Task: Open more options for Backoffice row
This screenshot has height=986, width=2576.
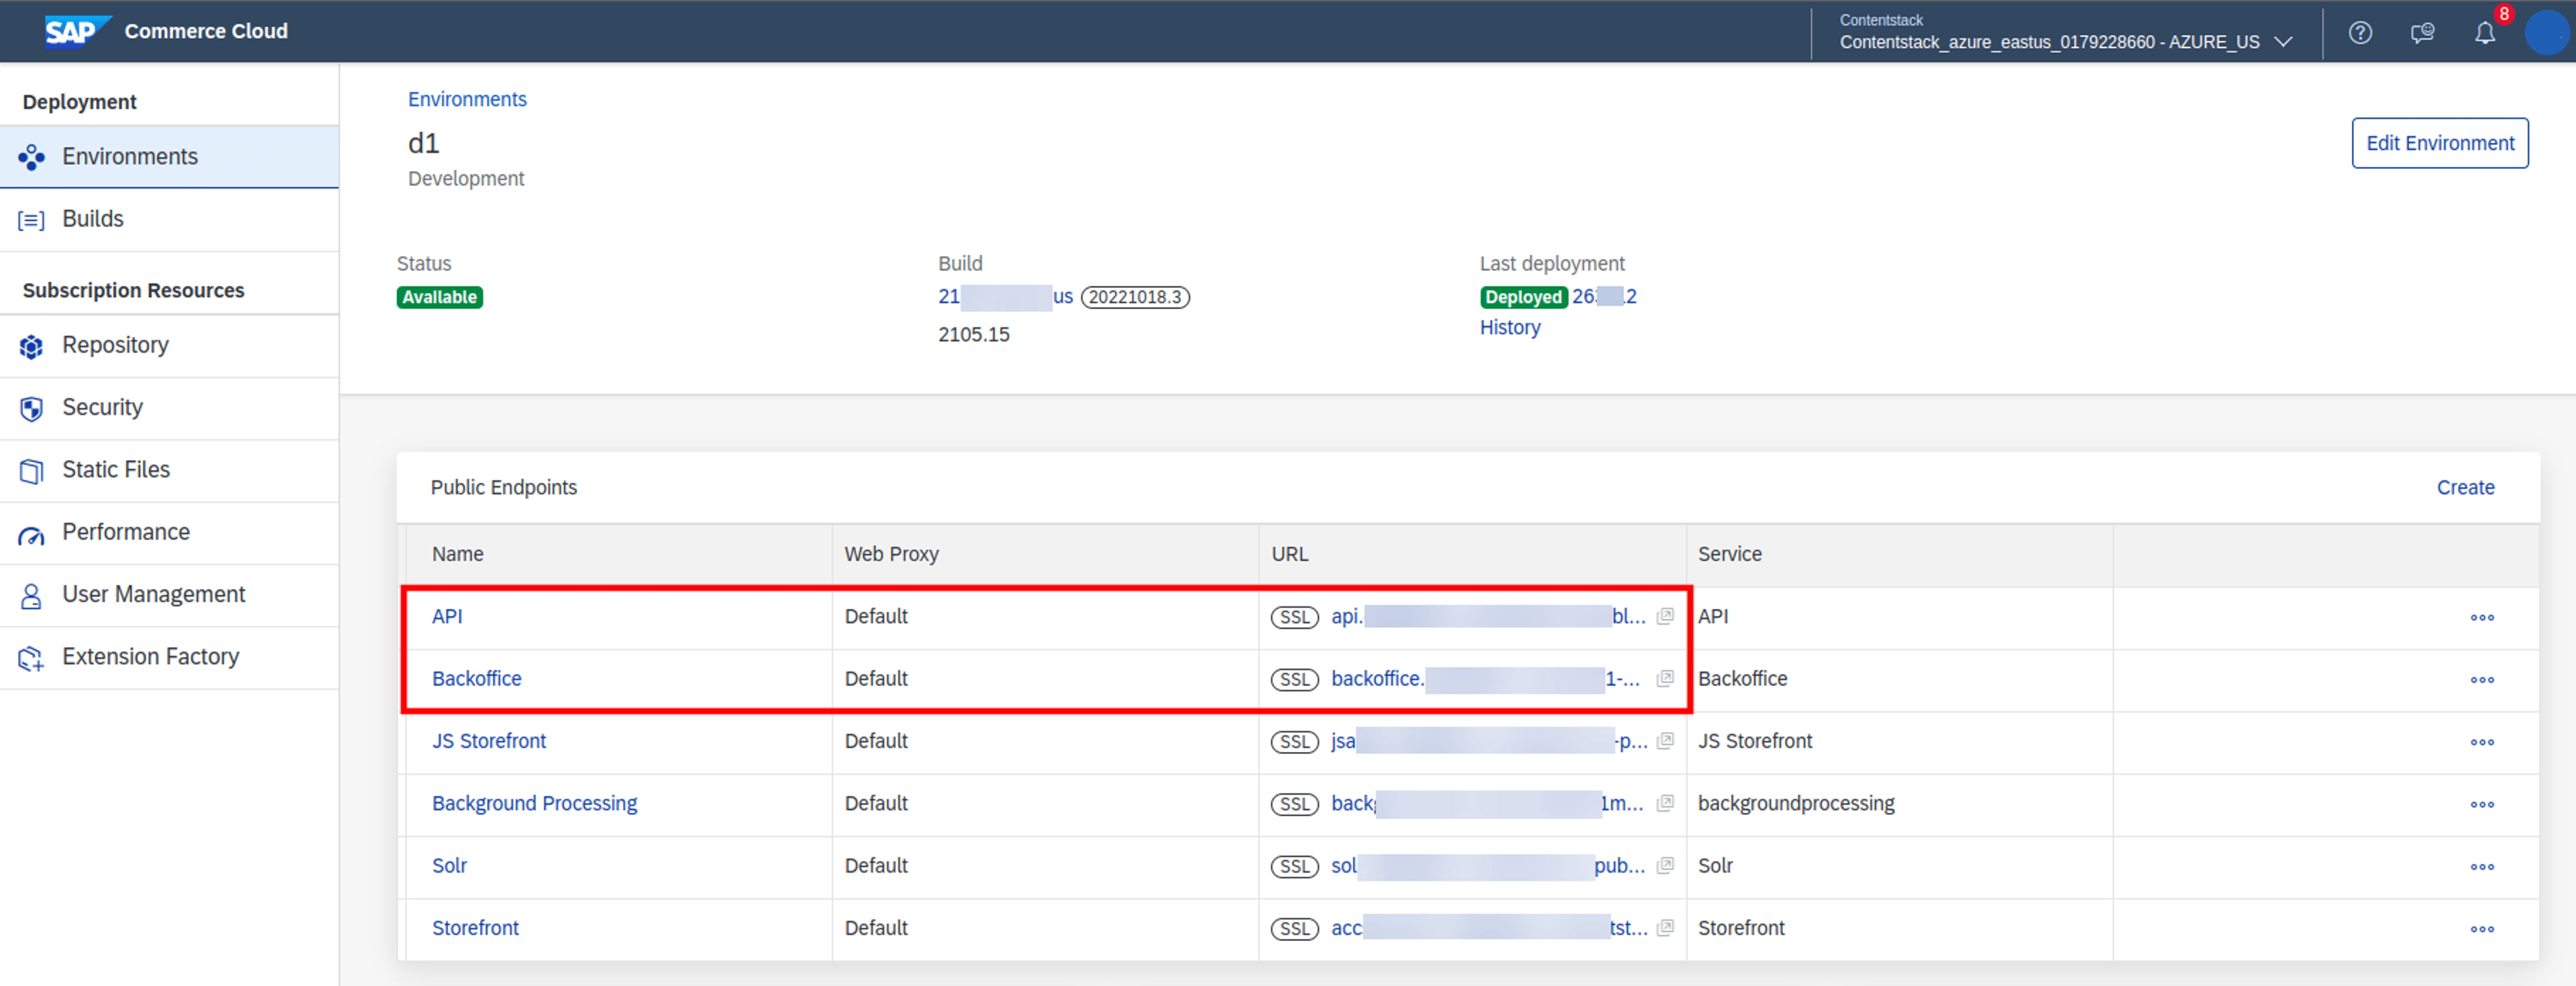Action: click(x=2482, y=680)
